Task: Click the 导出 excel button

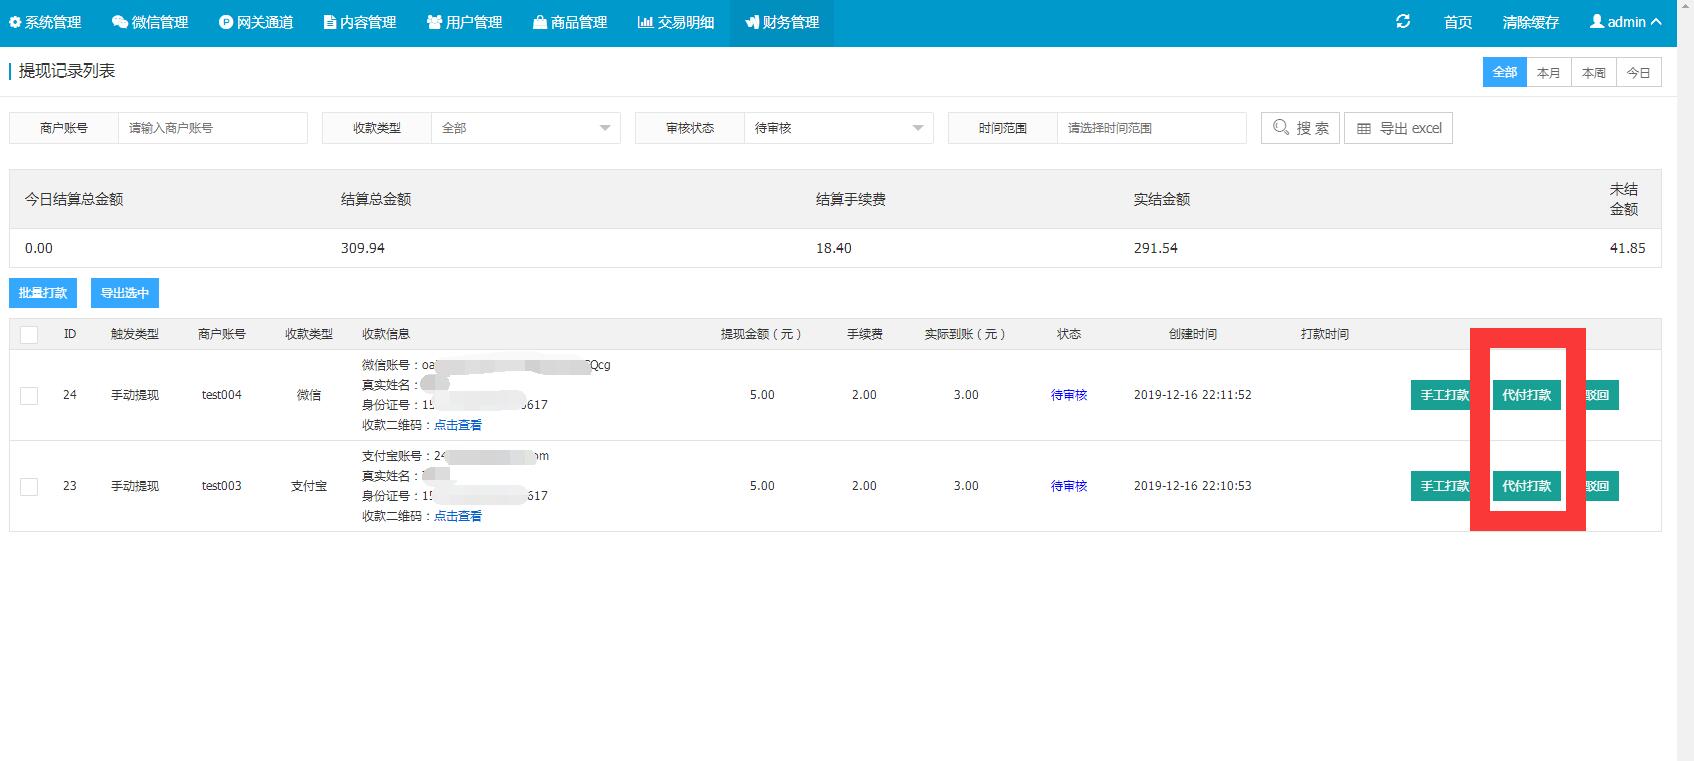Action: tap(1398, 128)
